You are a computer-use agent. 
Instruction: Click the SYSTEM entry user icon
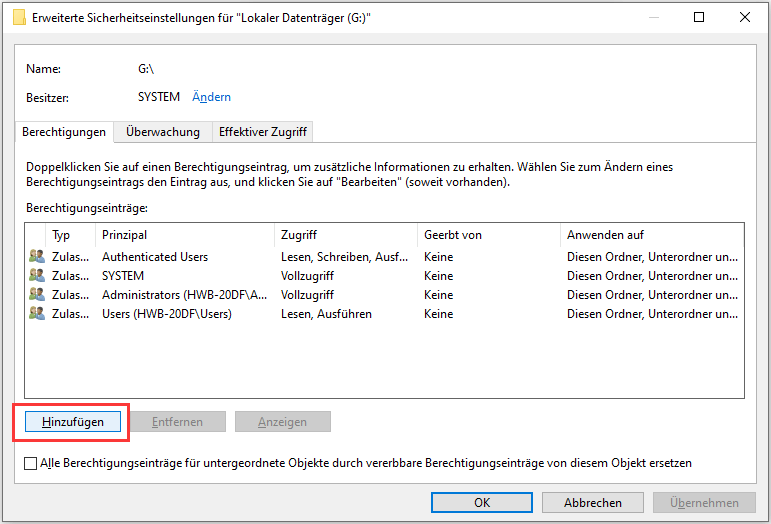pyautogui.click(x=37, y=276)
